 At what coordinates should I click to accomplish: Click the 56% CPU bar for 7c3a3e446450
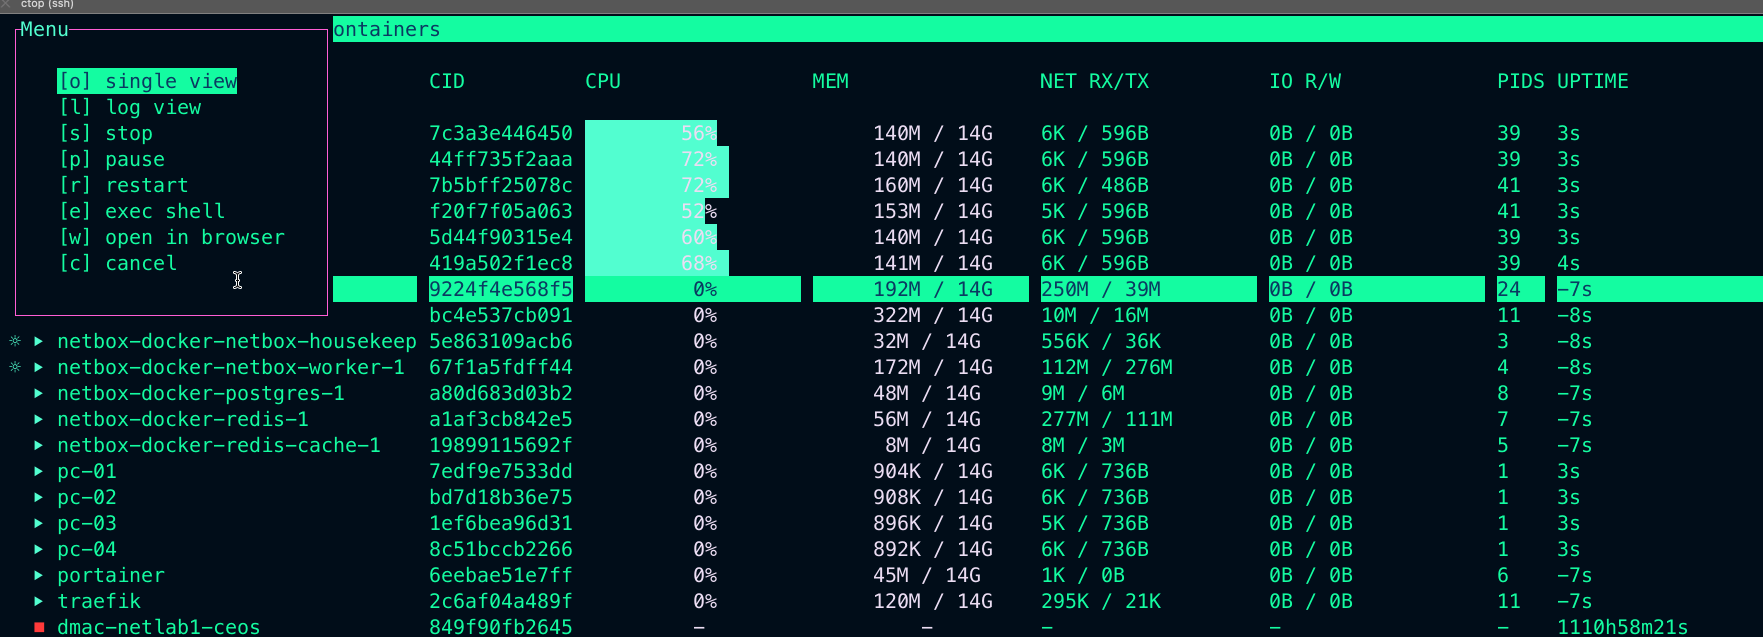tap(651, 133)
